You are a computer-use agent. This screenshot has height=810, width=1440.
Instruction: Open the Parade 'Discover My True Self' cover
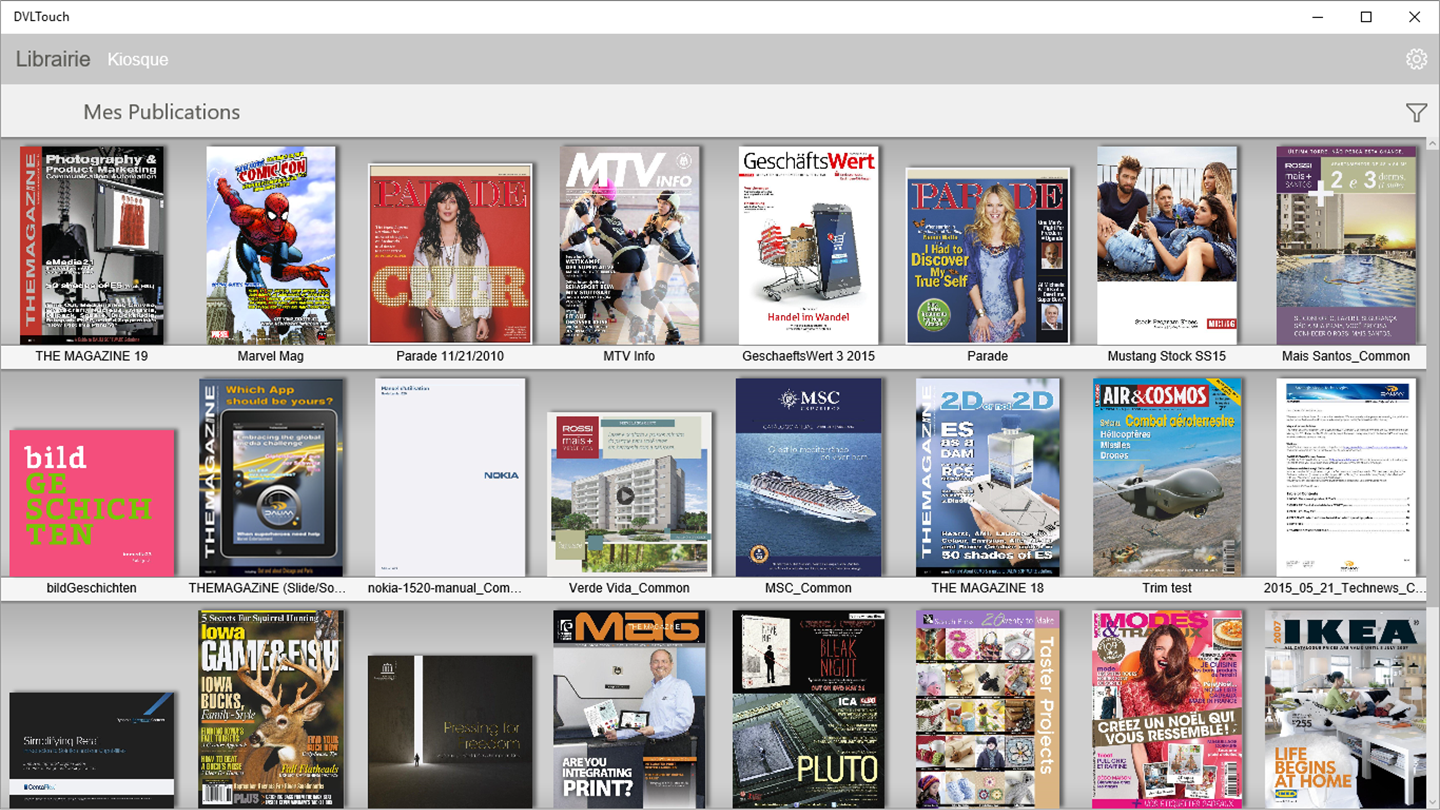pyautogui.click(x=988, y=256)
